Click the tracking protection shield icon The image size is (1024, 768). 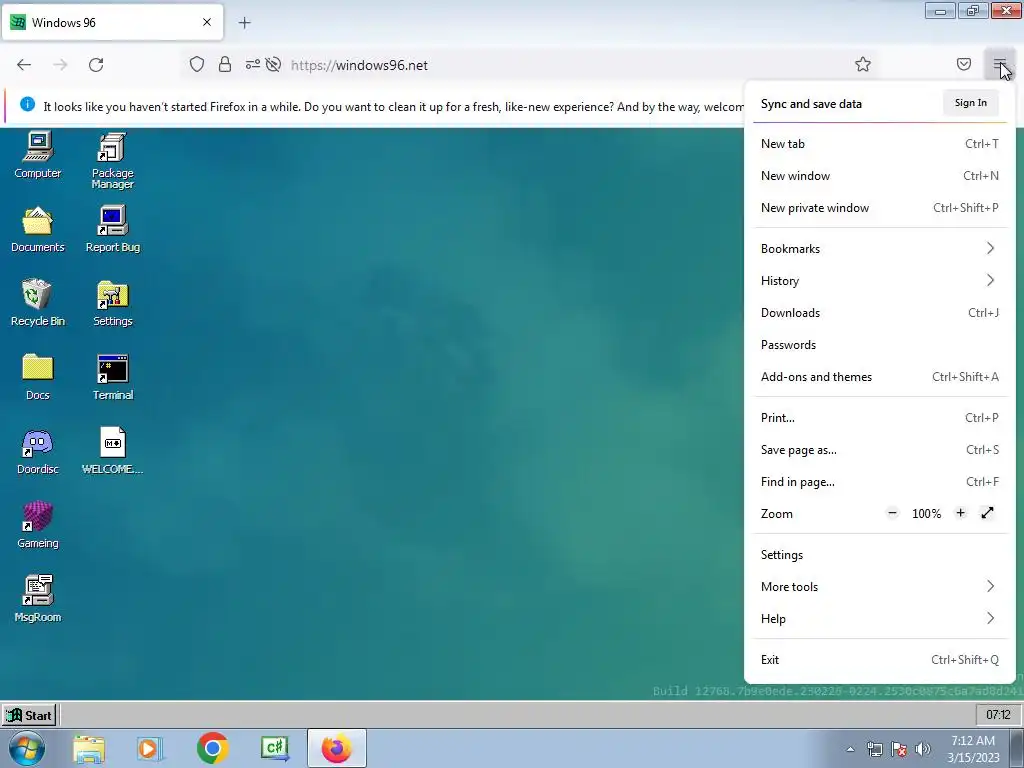pos(197,65)
